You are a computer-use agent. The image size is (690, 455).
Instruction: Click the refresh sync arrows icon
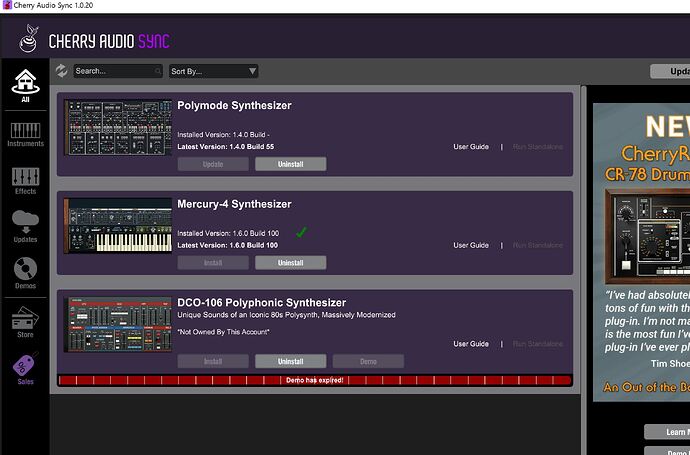coord(62,71)
